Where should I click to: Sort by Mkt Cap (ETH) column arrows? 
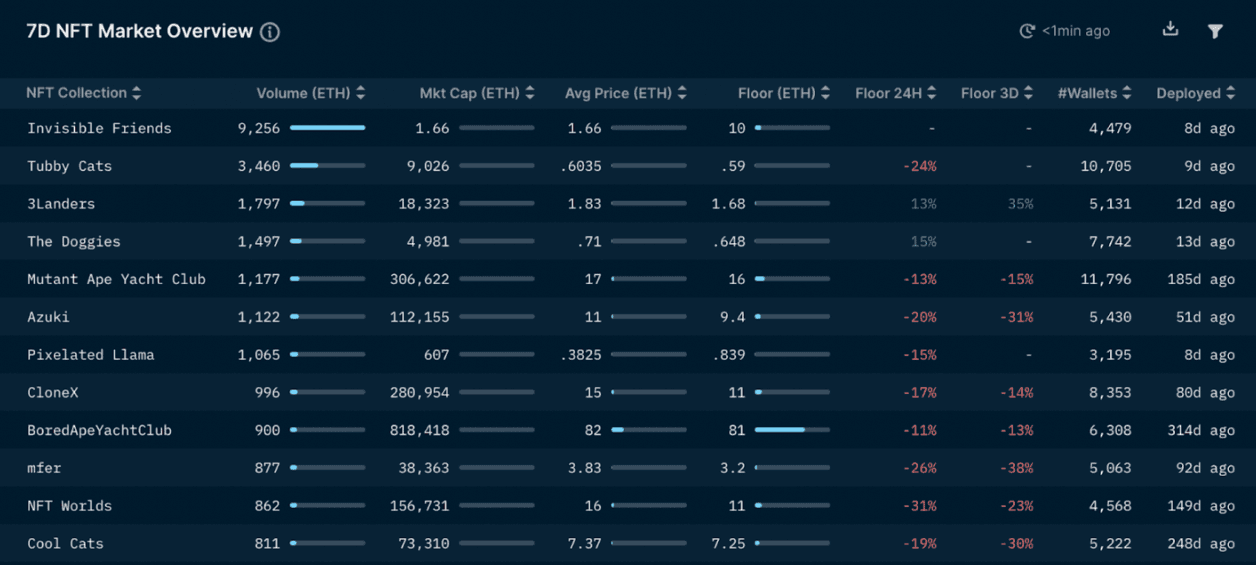pos(530,93)
